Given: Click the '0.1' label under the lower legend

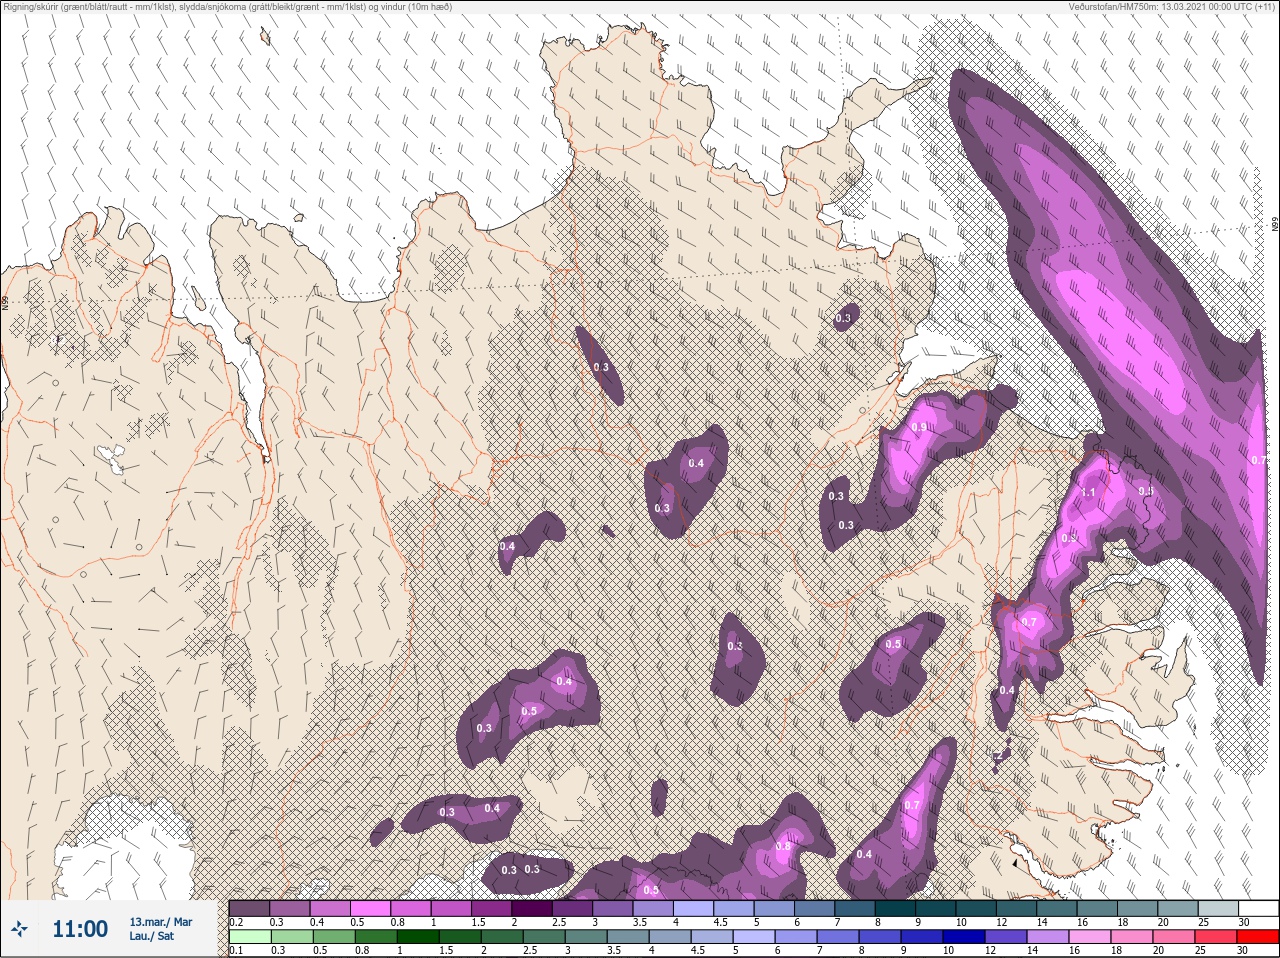Looking at the screenshot, I should click(236, 950).
